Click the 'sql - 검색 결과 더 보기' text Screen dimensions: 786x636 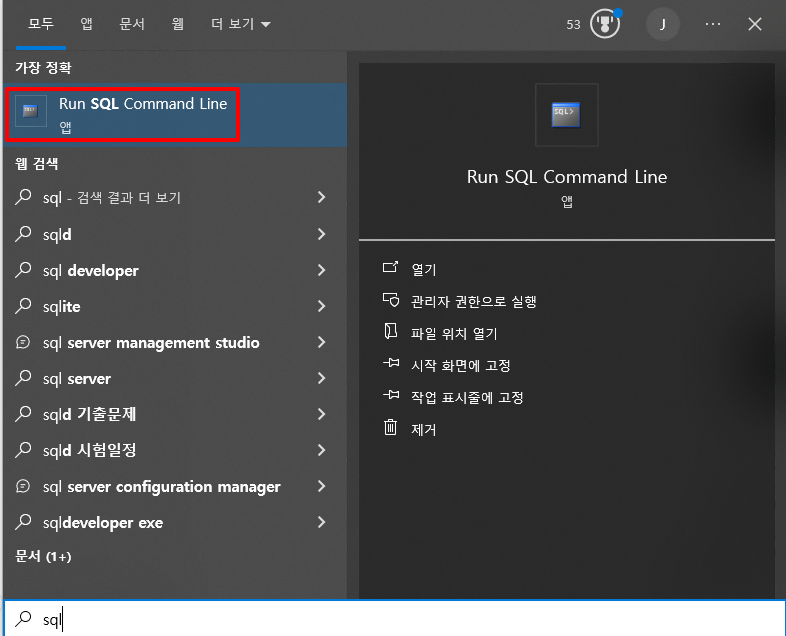(112, 198)
